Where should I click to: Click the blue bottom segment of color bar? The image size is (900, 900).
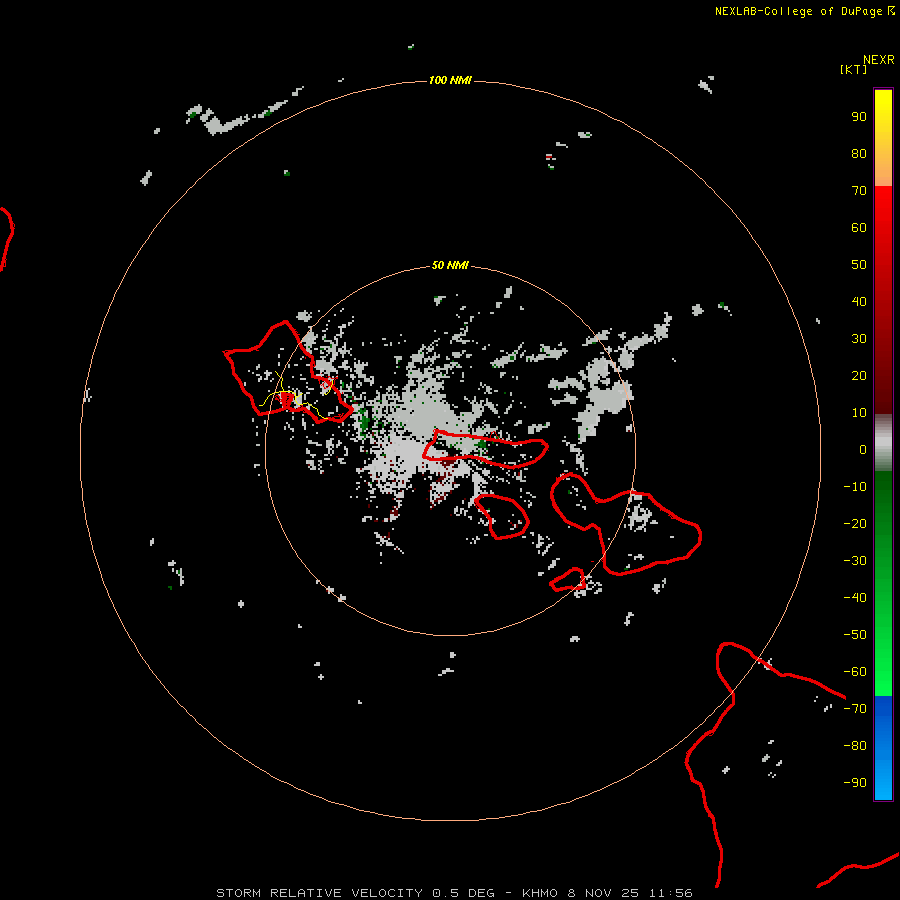click(x=883, y=747)
